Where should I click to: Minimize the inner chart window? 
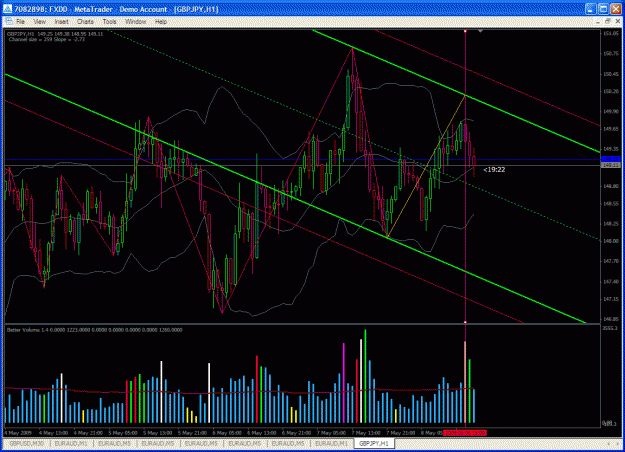pyautogui.click(x=597, y=22)
